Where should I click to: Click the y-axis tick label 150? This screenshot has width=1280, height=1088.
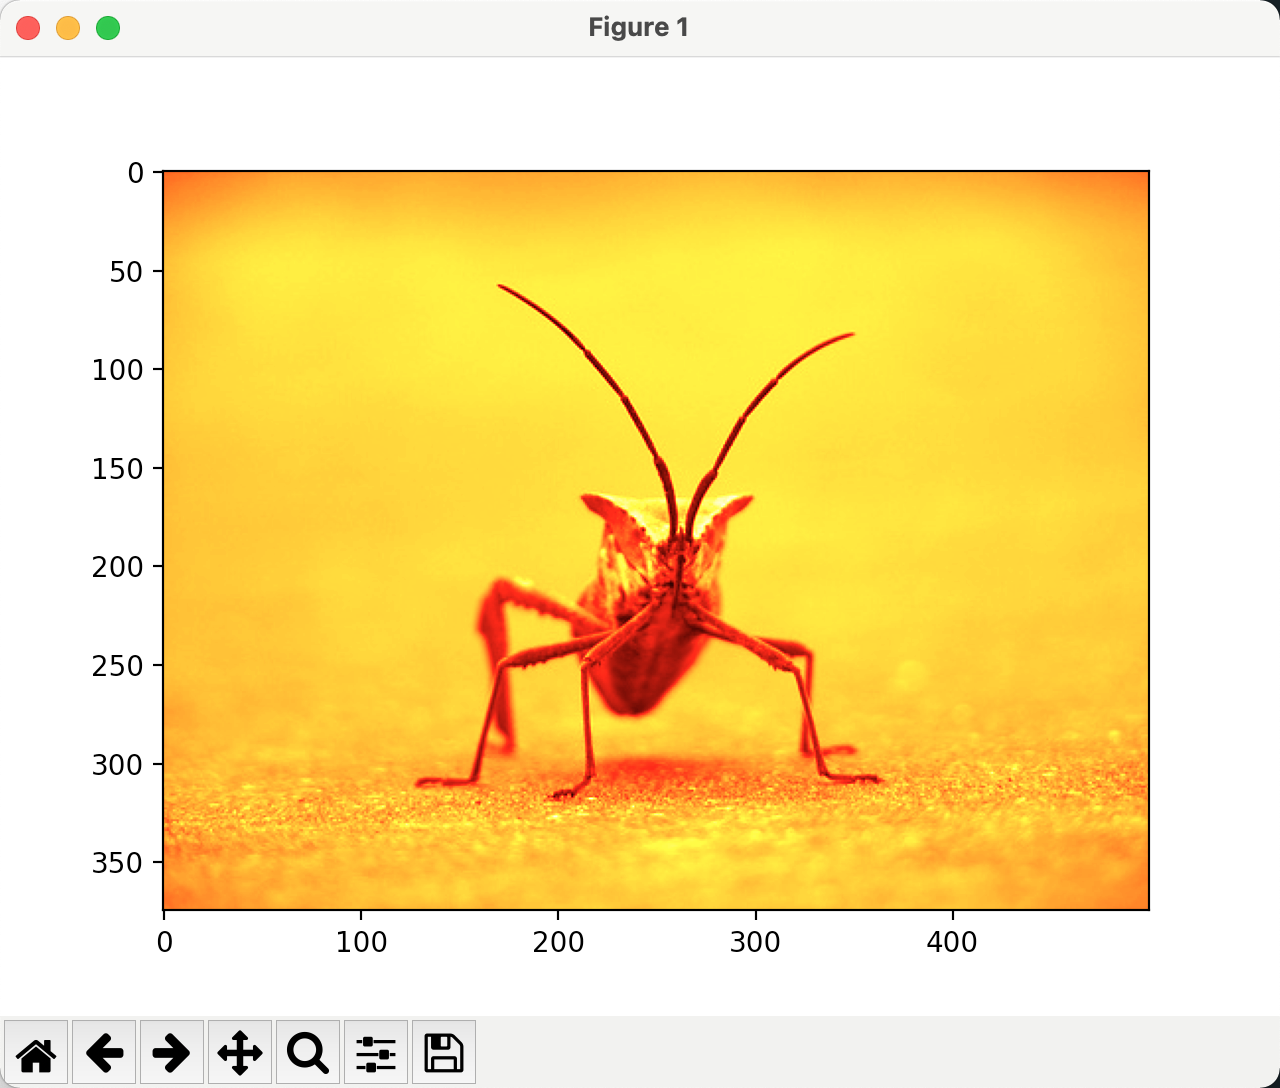pyautogui.click(x=118, y=469)
